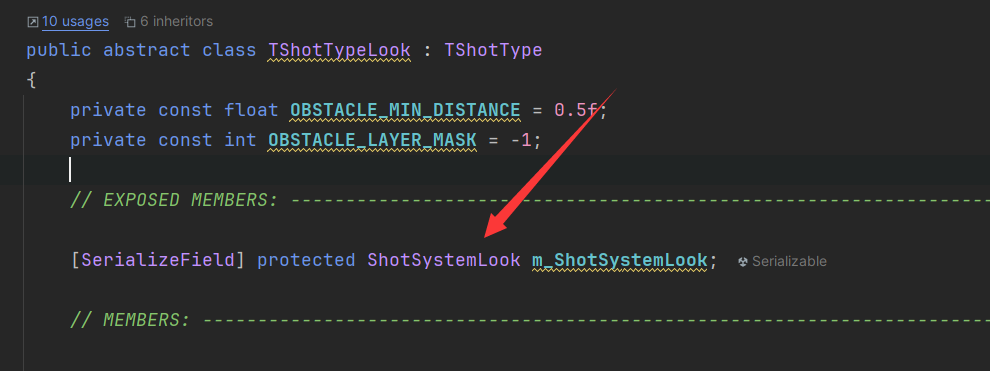Click the int keyword
Screen dimensions: 990x371
point(240,140)
